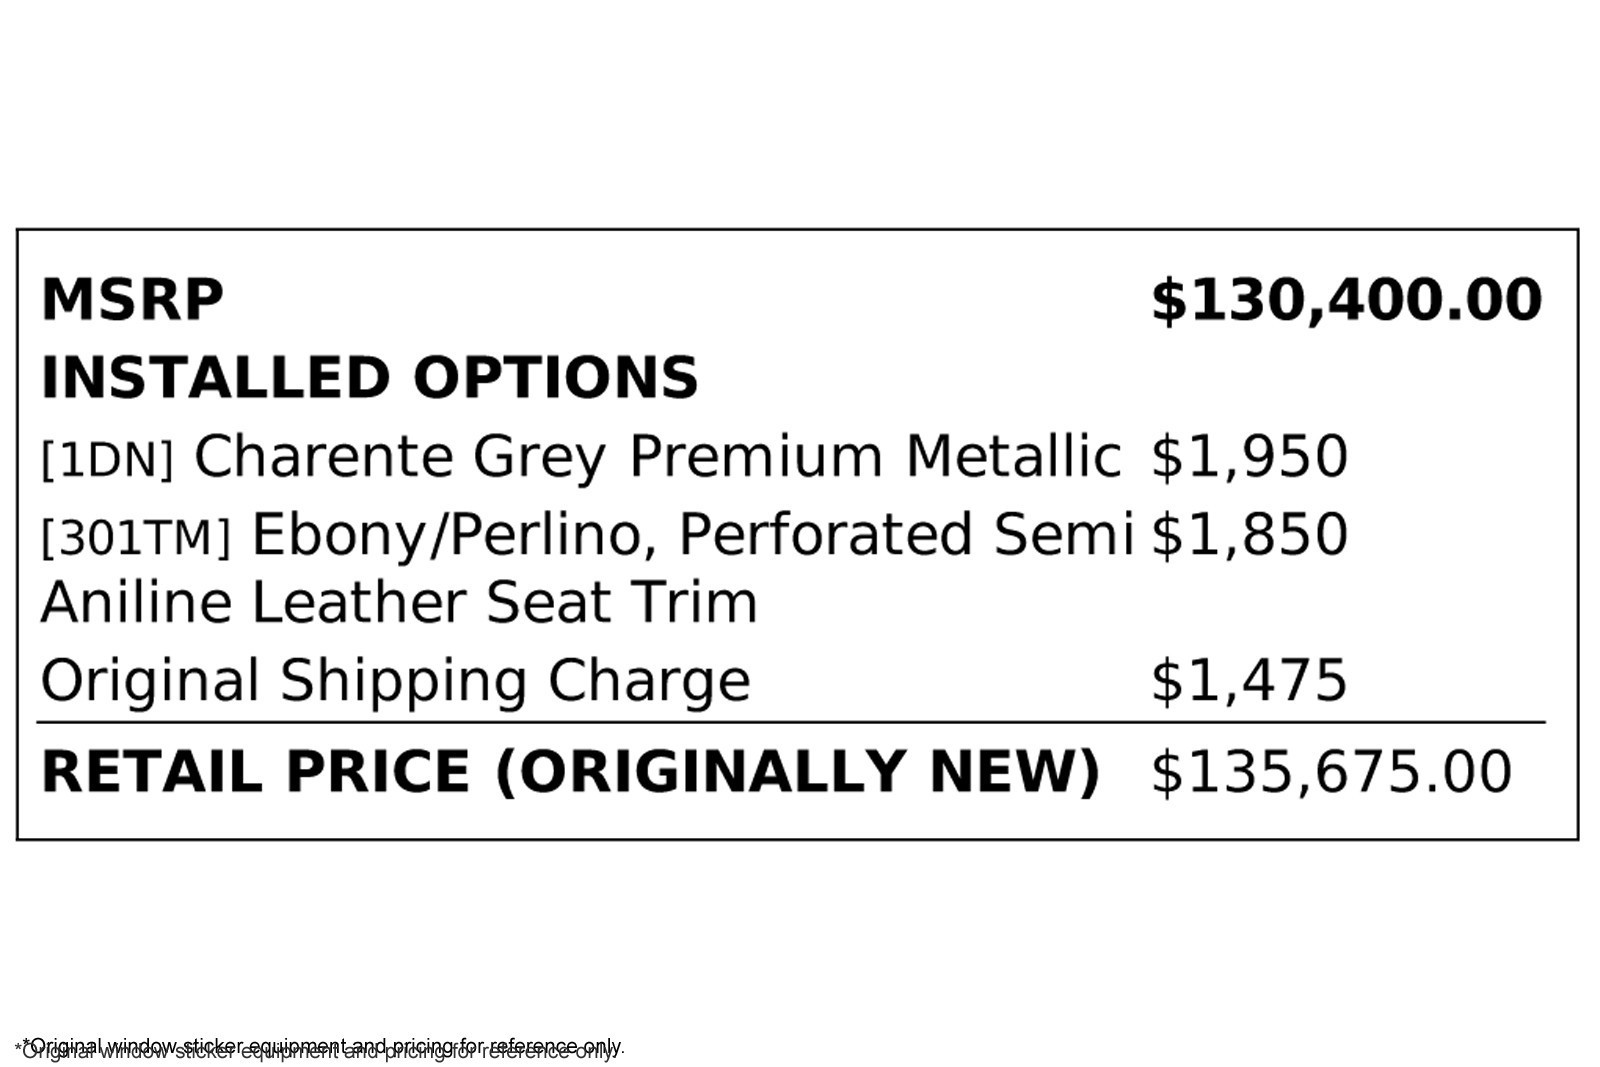Click the INSTALLED OPTIONS heading
This screenshot has height=1067, width=1600.
coord(369,378)
